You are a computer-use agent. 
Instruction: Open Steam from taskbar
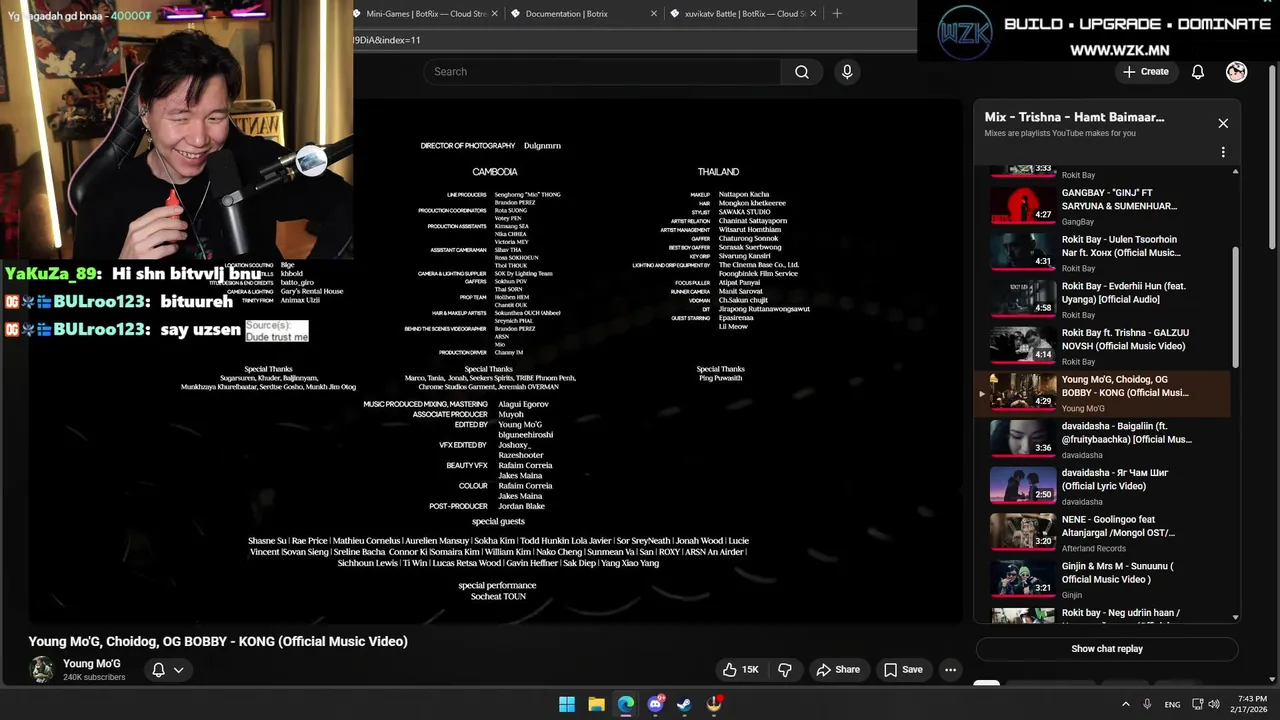pyautogui.click(x=684, y=704)
